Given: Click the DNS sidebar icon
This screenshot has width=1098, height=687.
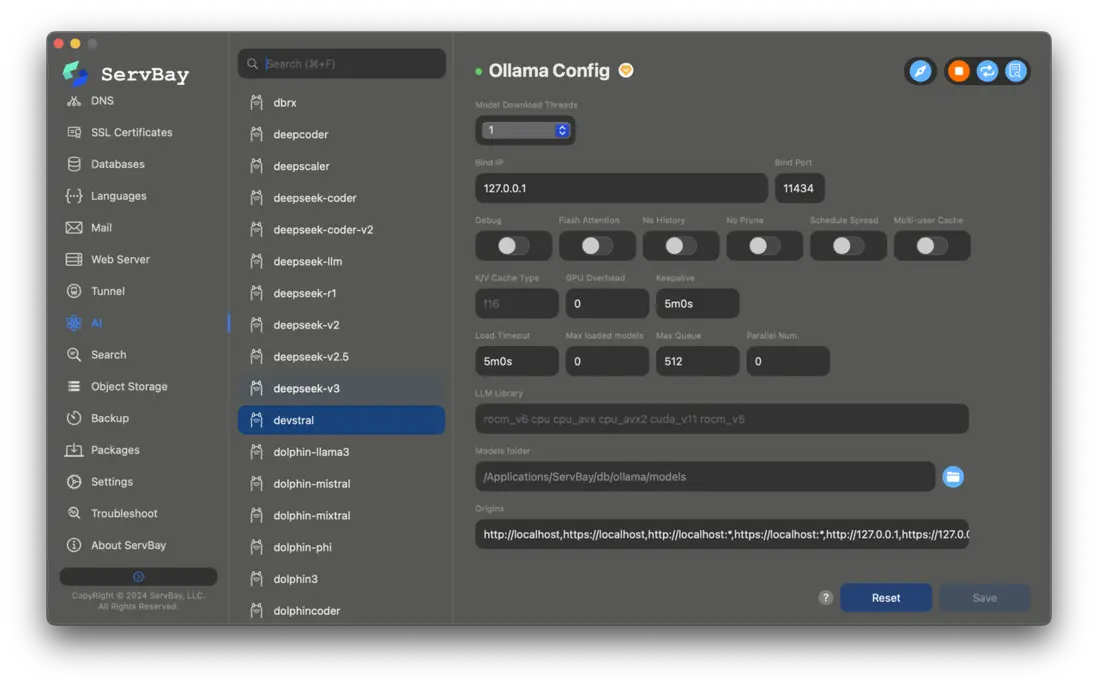Looking at the screenshot, I should 74,101.
